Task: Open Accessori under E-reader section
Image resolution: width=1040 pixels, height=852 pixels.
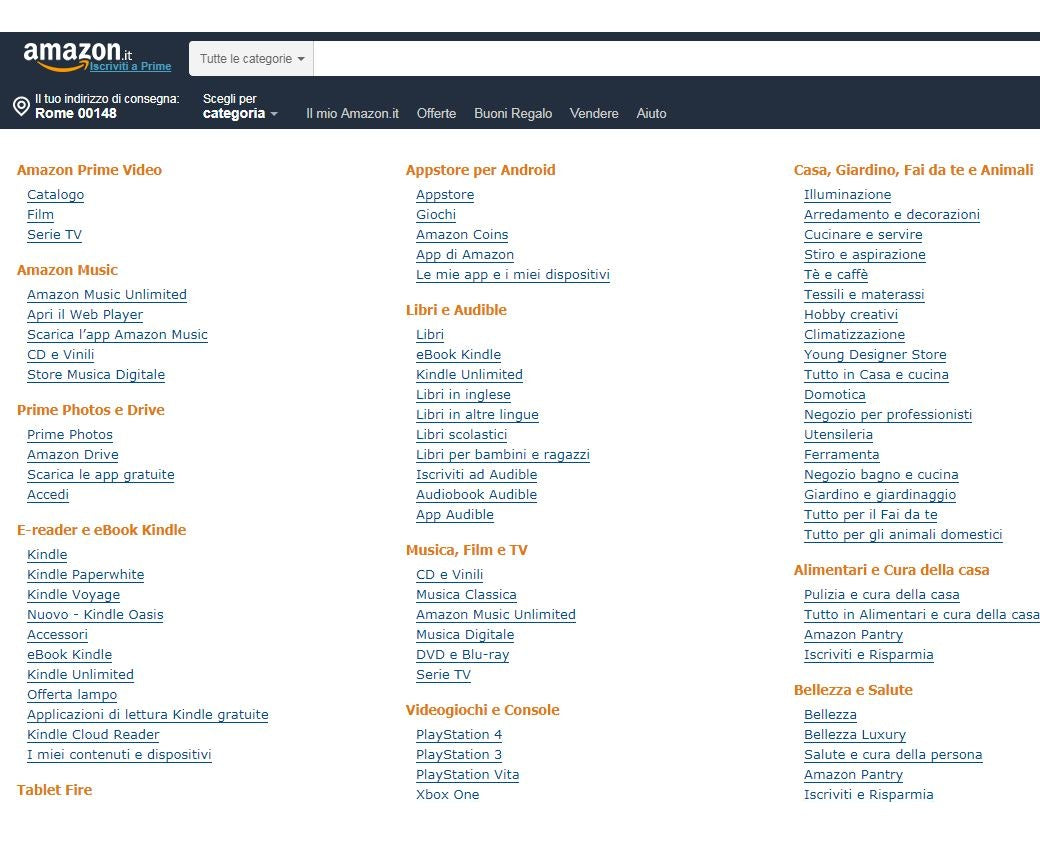Action: [x=57, y=635]
